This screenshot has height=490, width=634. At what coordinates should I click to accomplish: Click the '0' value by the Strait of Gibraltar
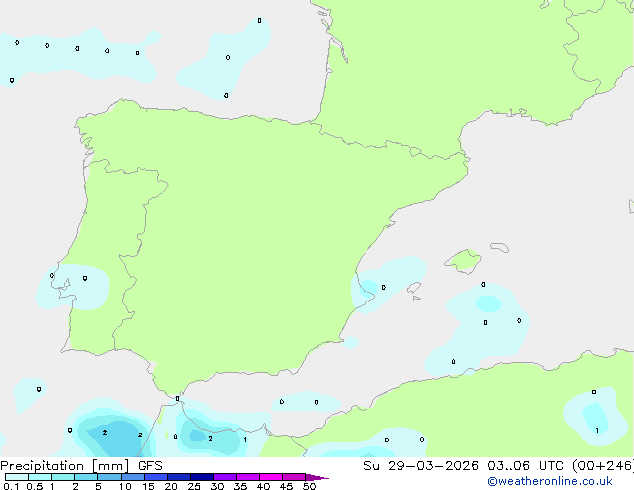click(x=177, y=399)
